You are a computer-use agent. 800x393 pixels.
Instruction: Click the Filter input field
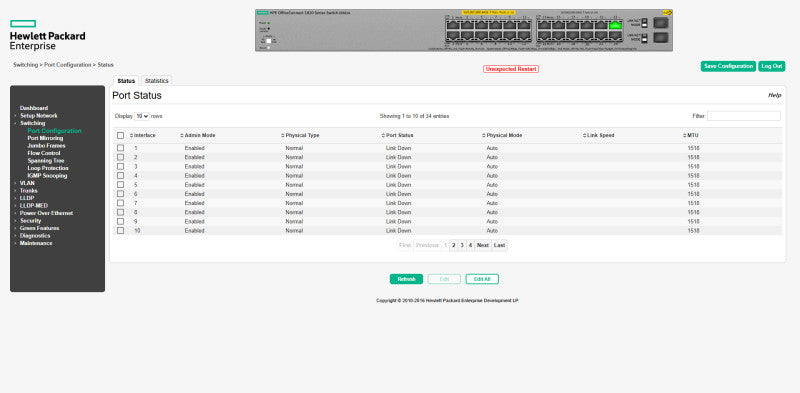click(743, 116)
